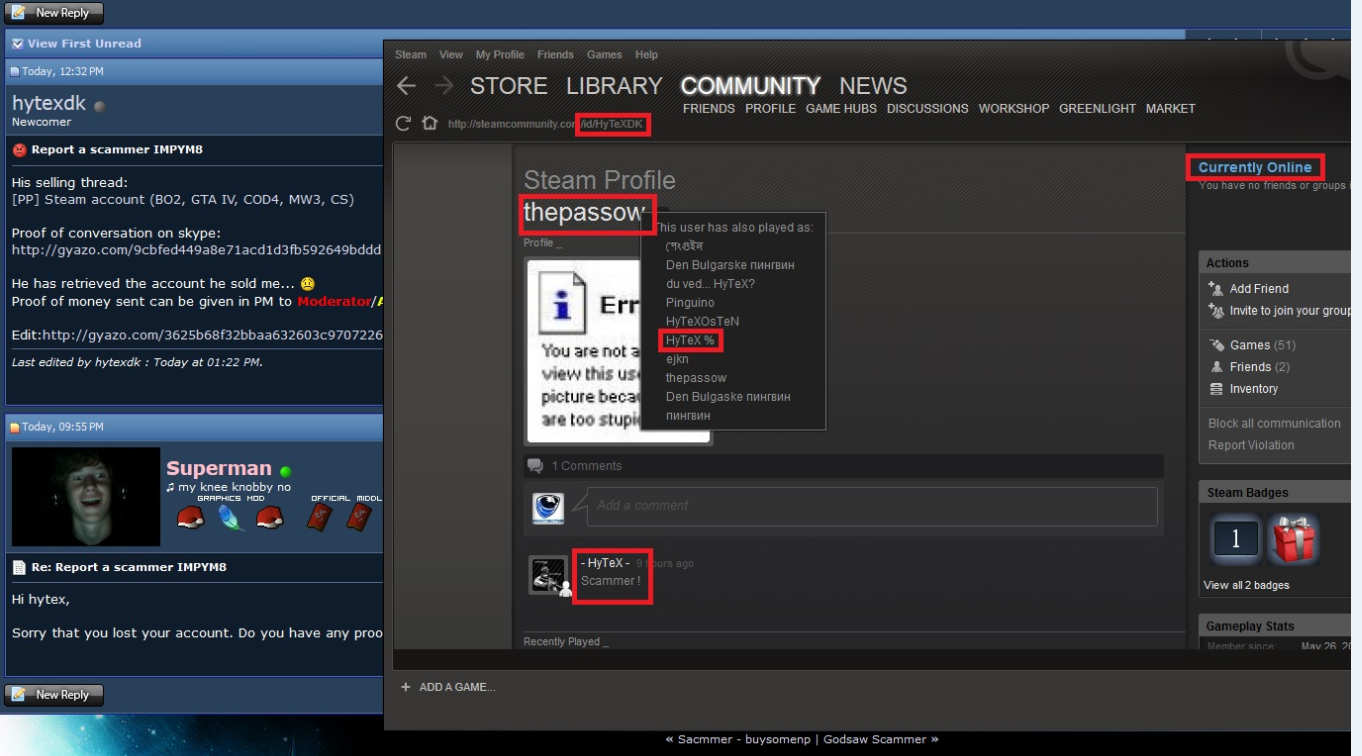The height and width of the screenshot is (756, 1362).
Task: Click the document icon beside the Re: Report title
Action: coord(19,567)
